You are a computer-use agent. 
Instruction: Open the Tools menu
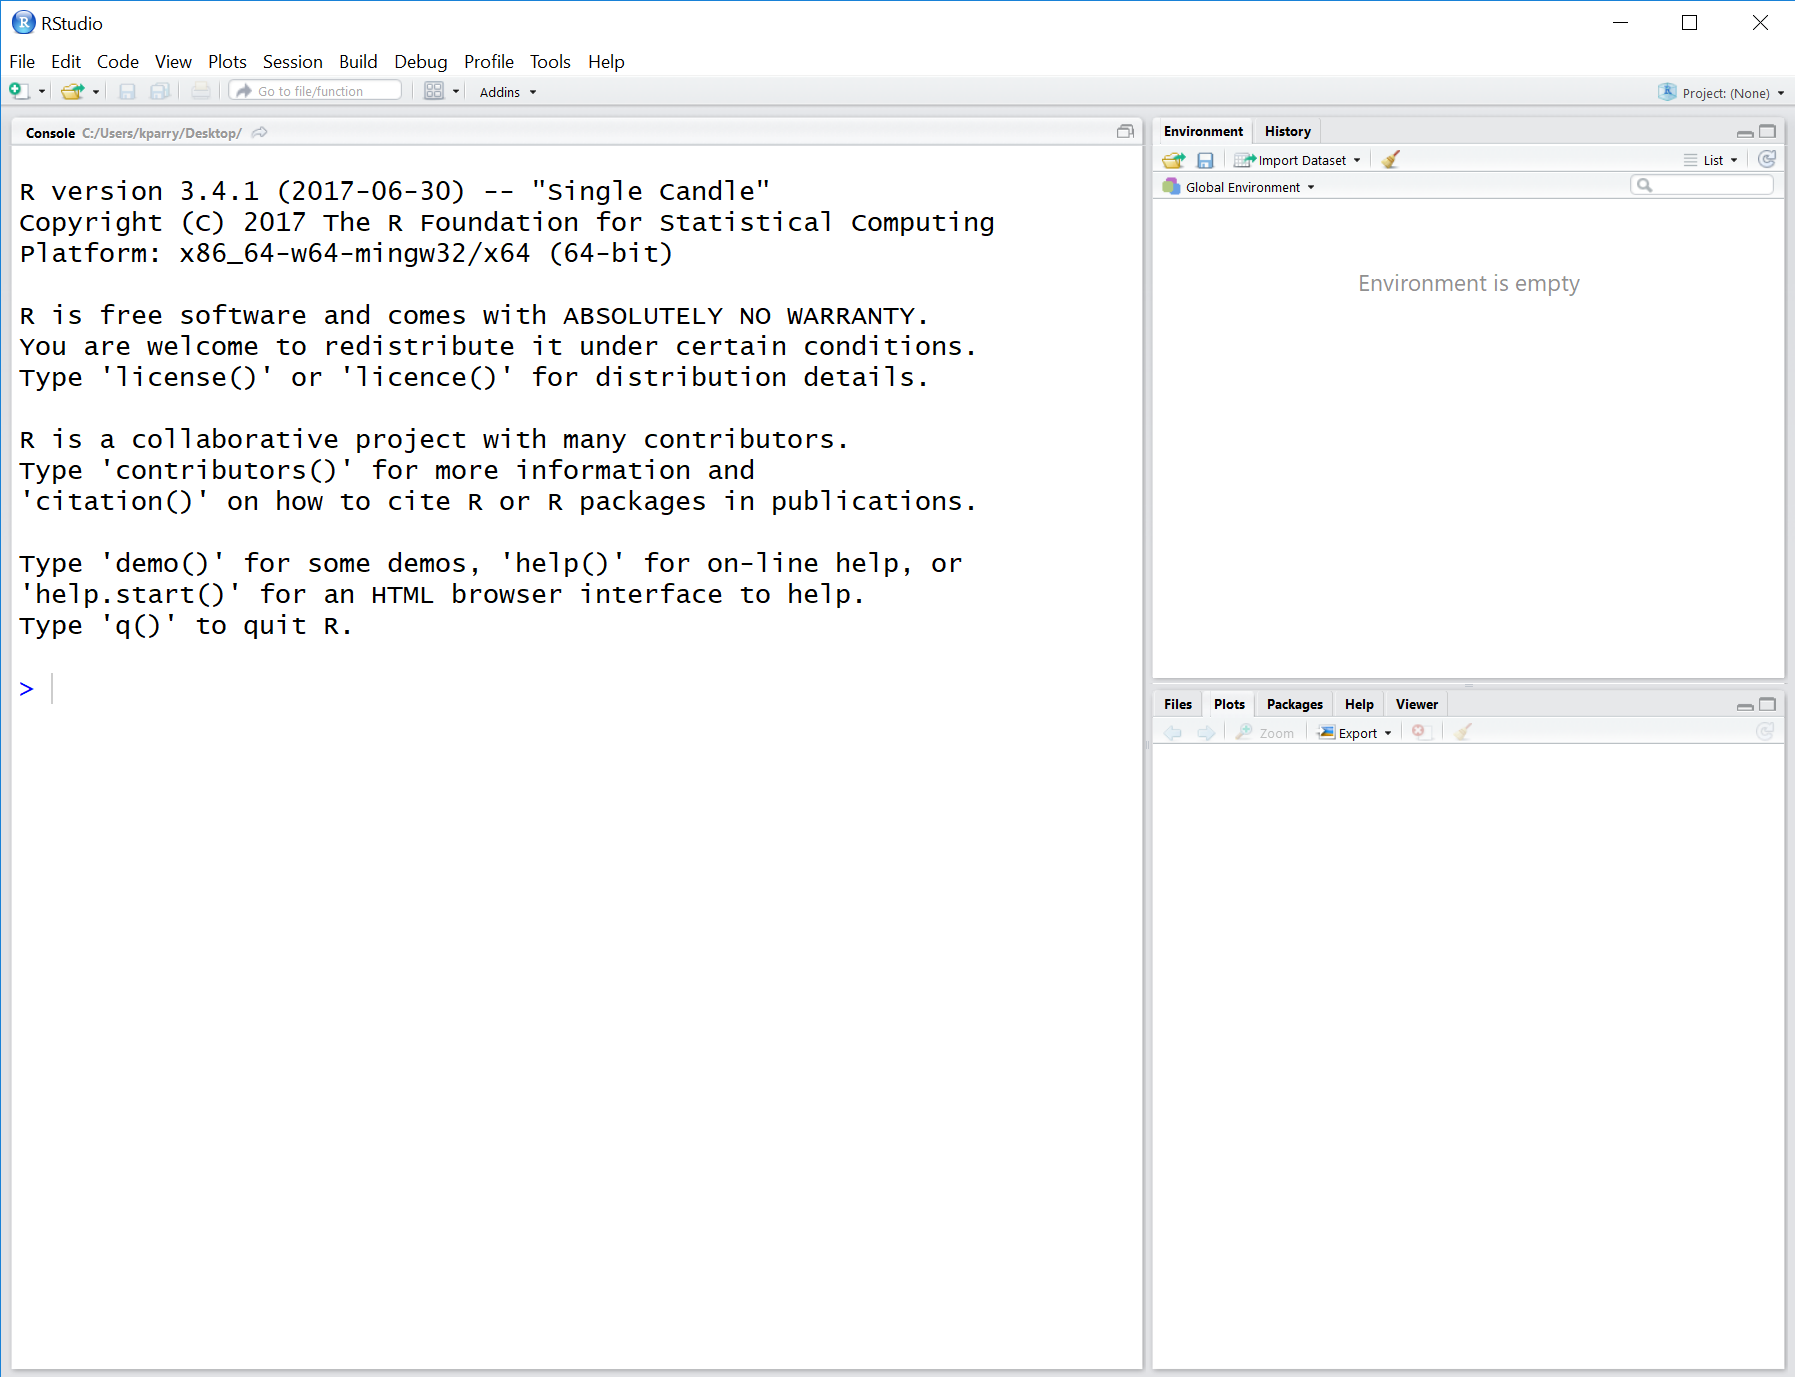pyautogui.click(x=550, y=62)
